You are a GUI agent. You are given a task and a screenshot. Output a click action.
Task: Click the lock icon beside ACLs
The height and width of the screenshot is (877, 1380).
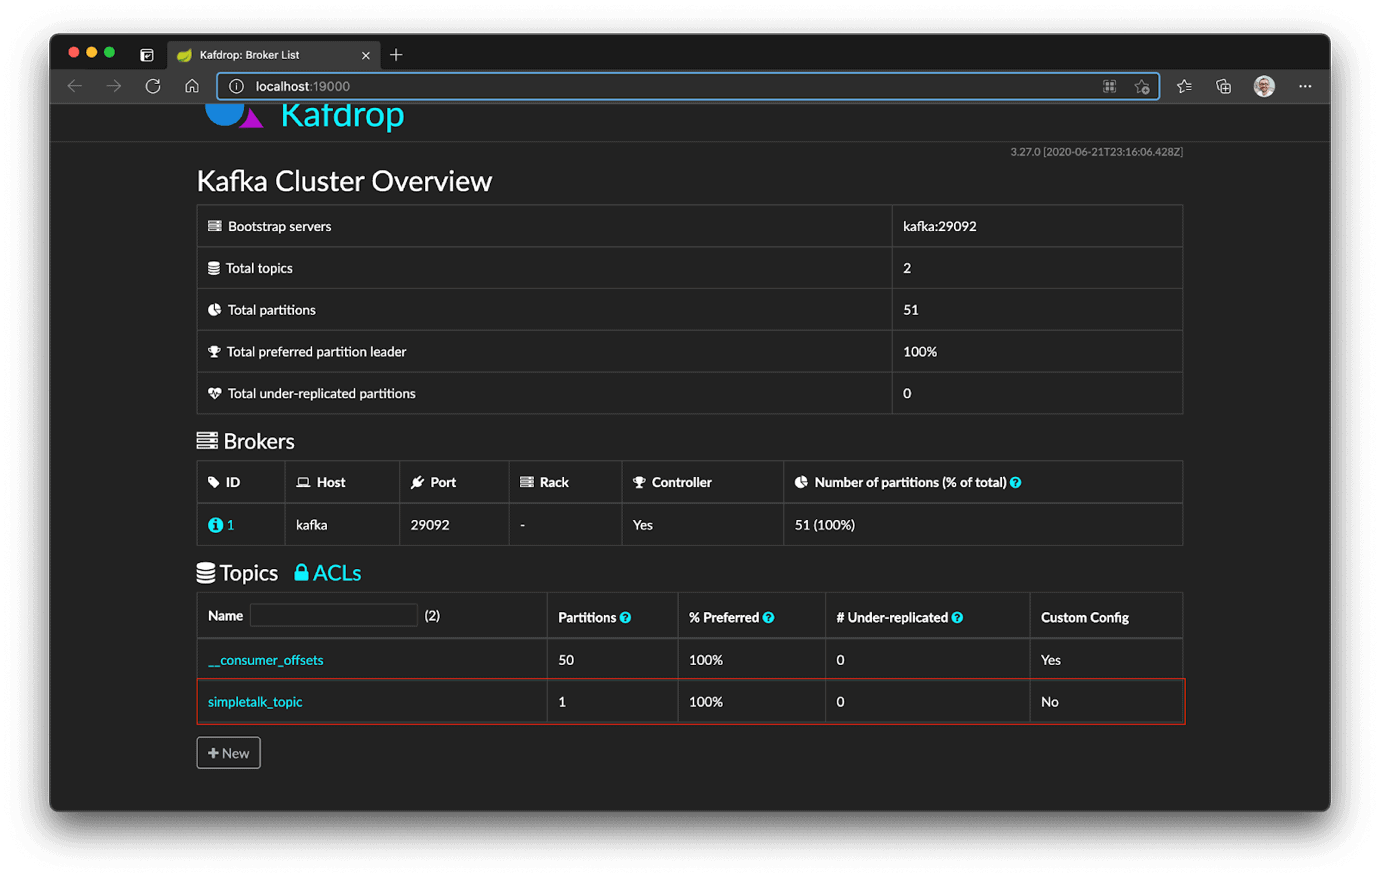pos(301,573)
